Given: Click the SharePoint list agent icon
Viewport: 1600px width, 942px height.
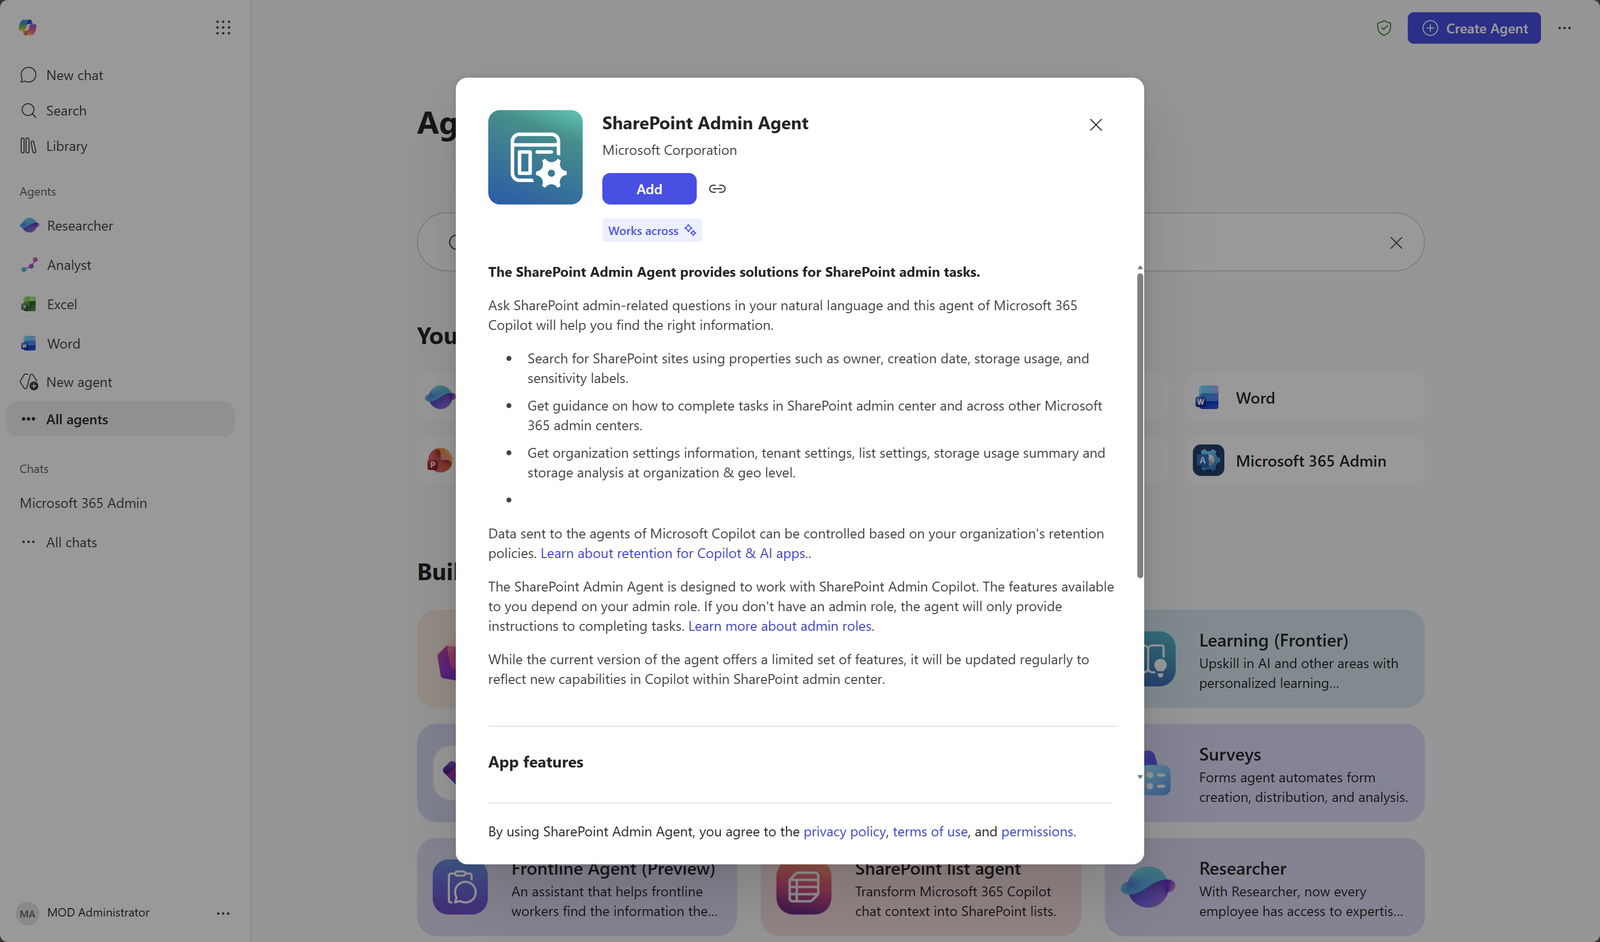Looking at the screenshot, I should pos(804,888).
